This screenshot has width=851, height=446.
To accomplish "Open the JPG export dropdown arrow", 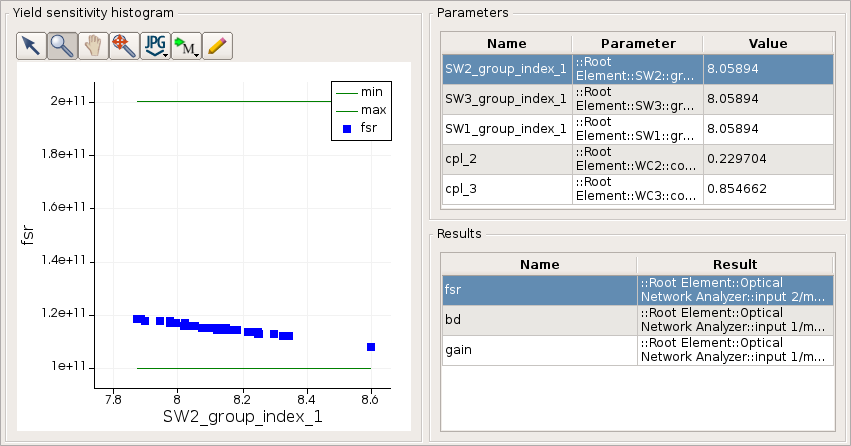I will pyautogui.click(x=165, y=55).
